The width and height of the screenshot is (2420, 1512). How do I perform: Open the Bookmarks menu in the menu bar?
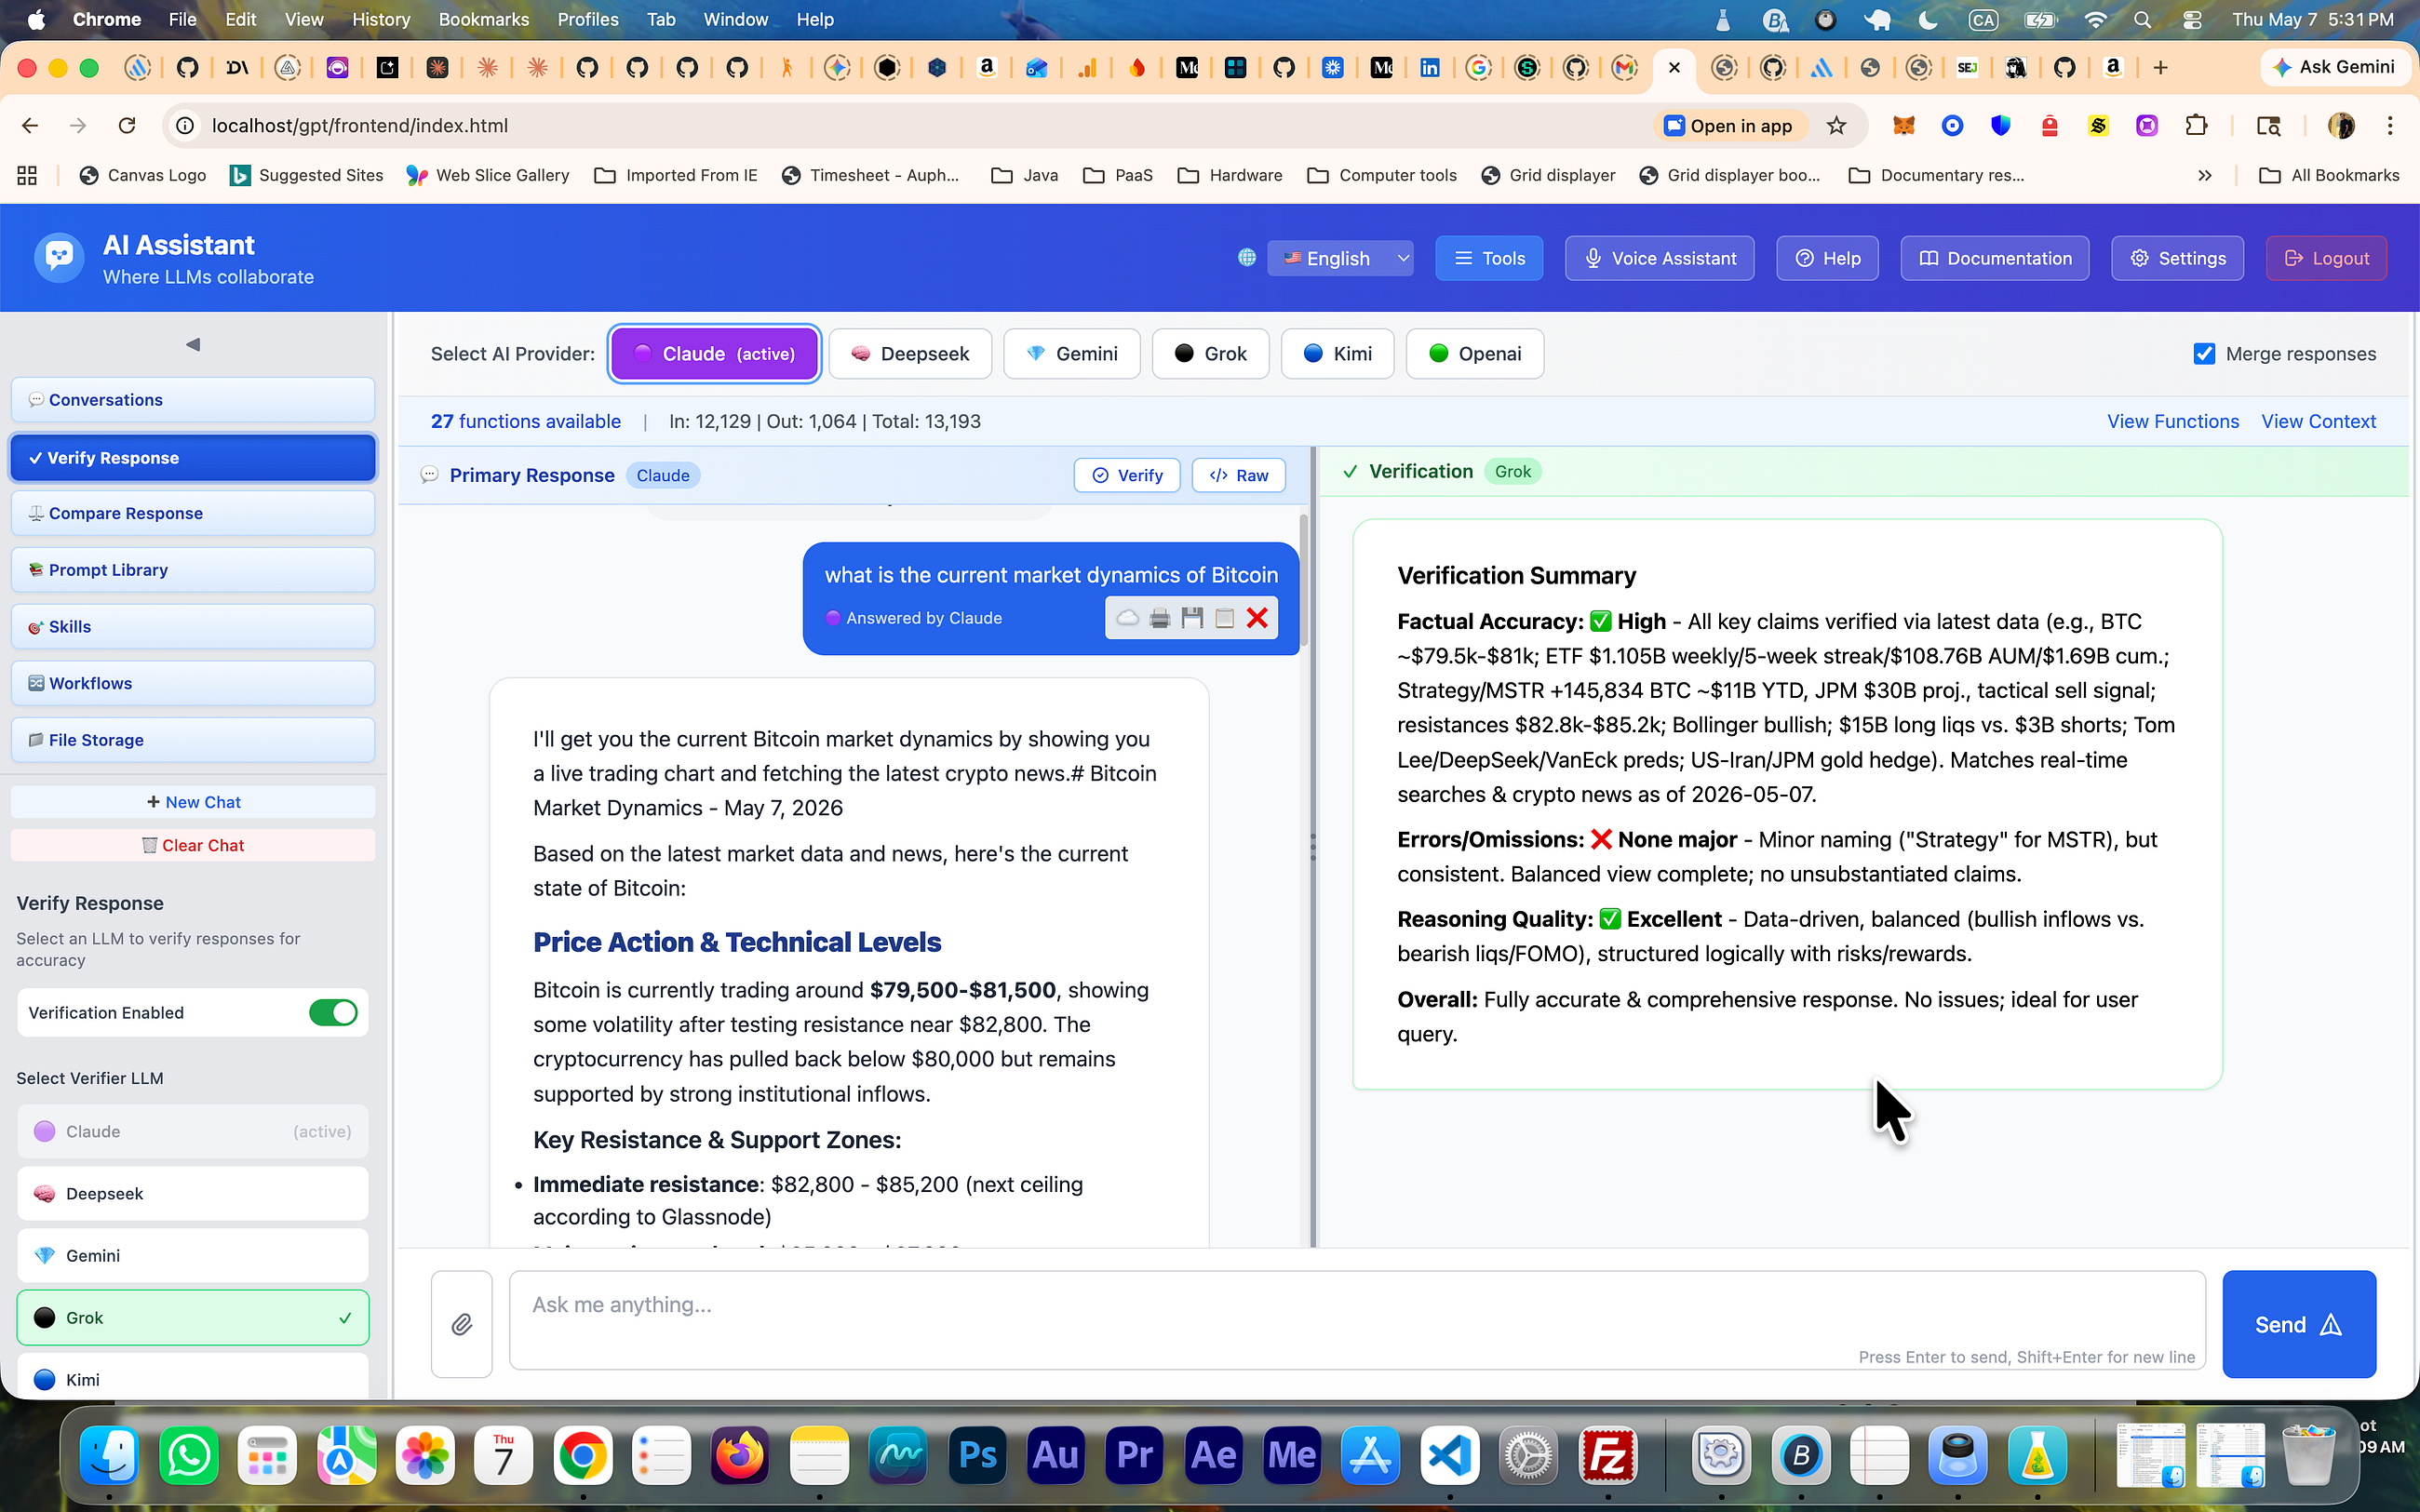point(484,19)
